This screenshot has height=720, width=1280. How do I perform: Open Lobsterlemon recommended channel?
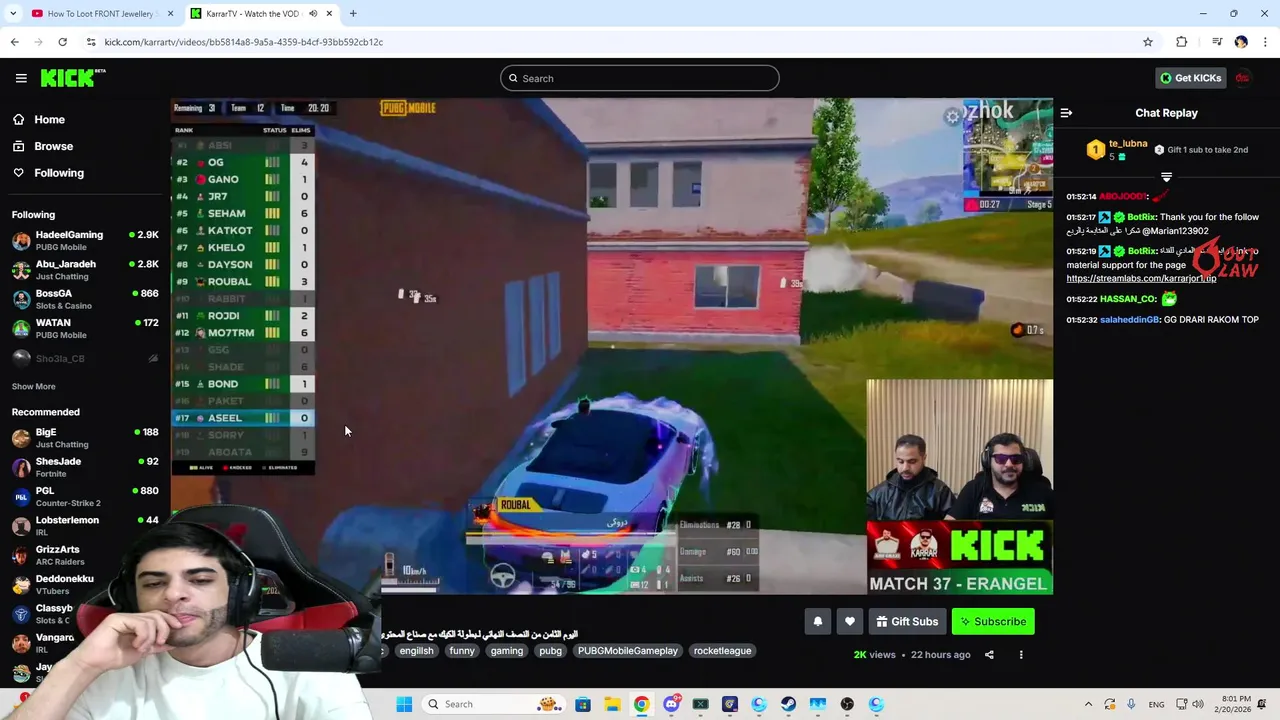pos(85,525)
